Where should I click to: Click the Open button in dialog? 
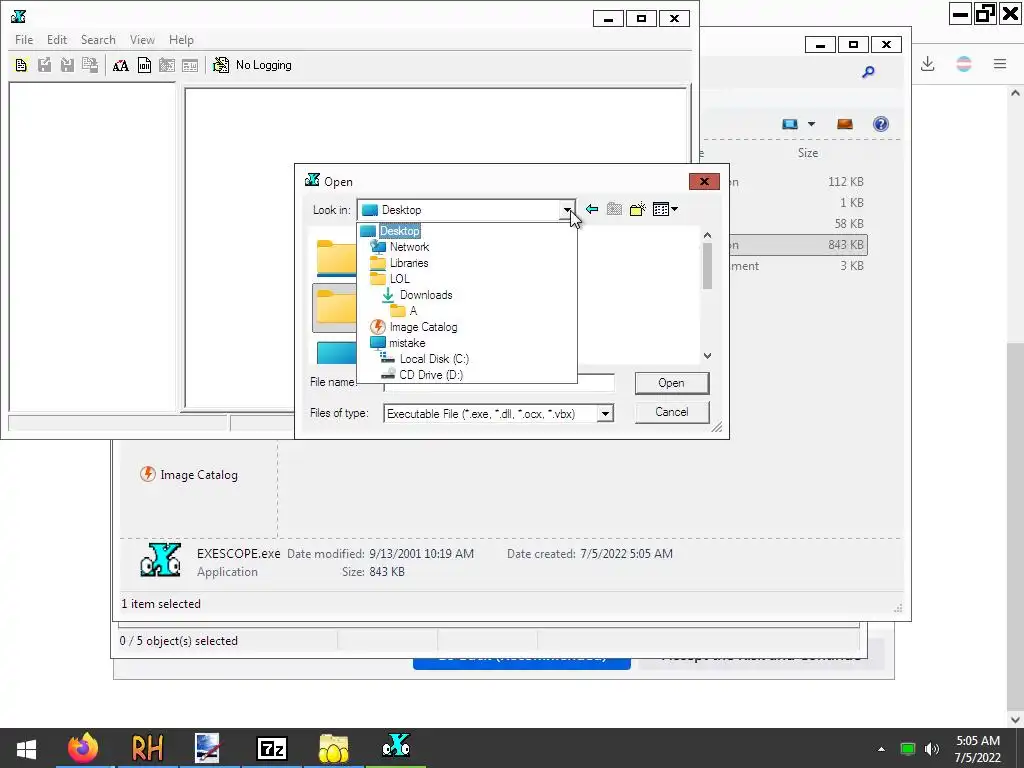pos(671,383)
